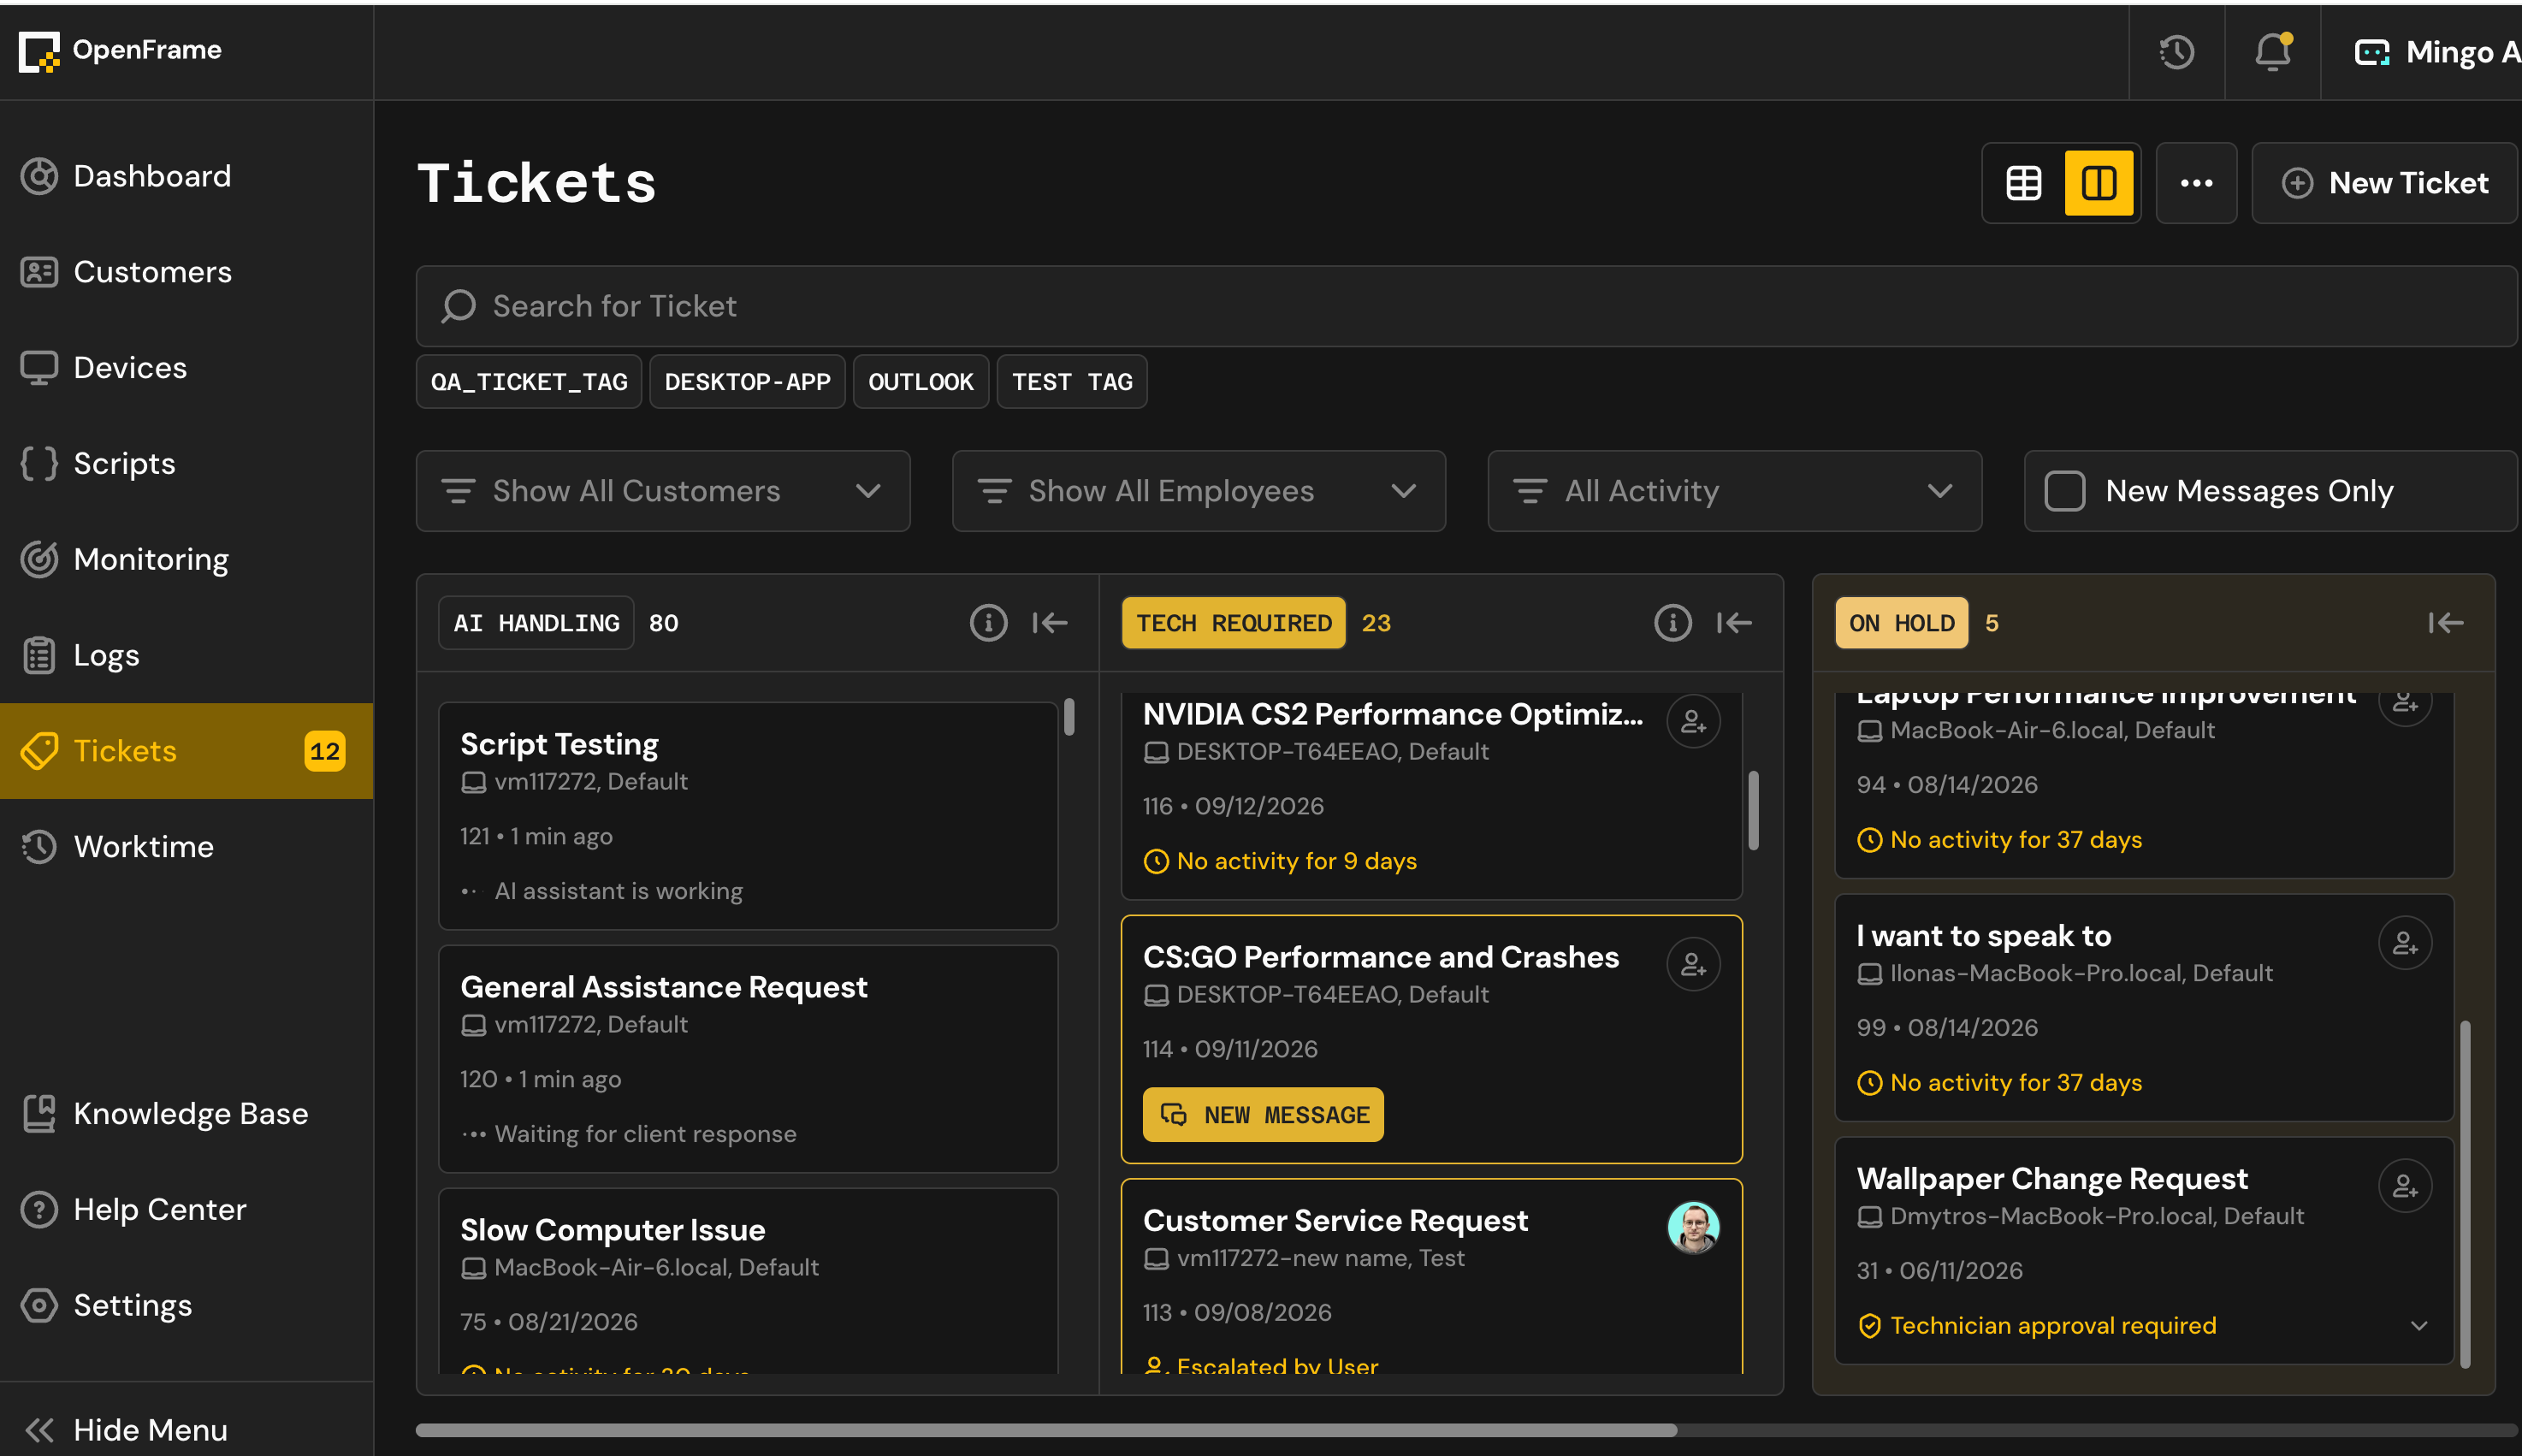The height and width of the screenshot is (1456, 2522).
Task: Click the OpenFrame logo icon
Action: (x=40, y=51)
